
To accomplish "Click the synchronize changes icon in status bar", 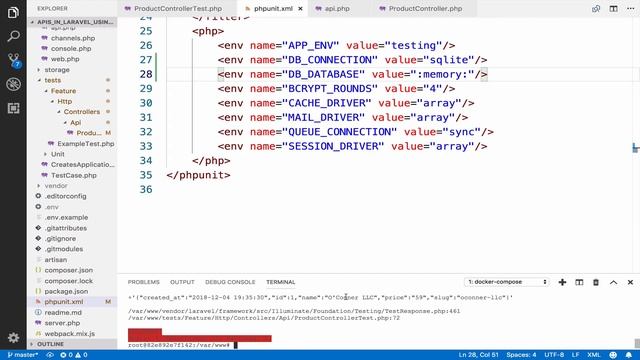I will pos(50,355).
